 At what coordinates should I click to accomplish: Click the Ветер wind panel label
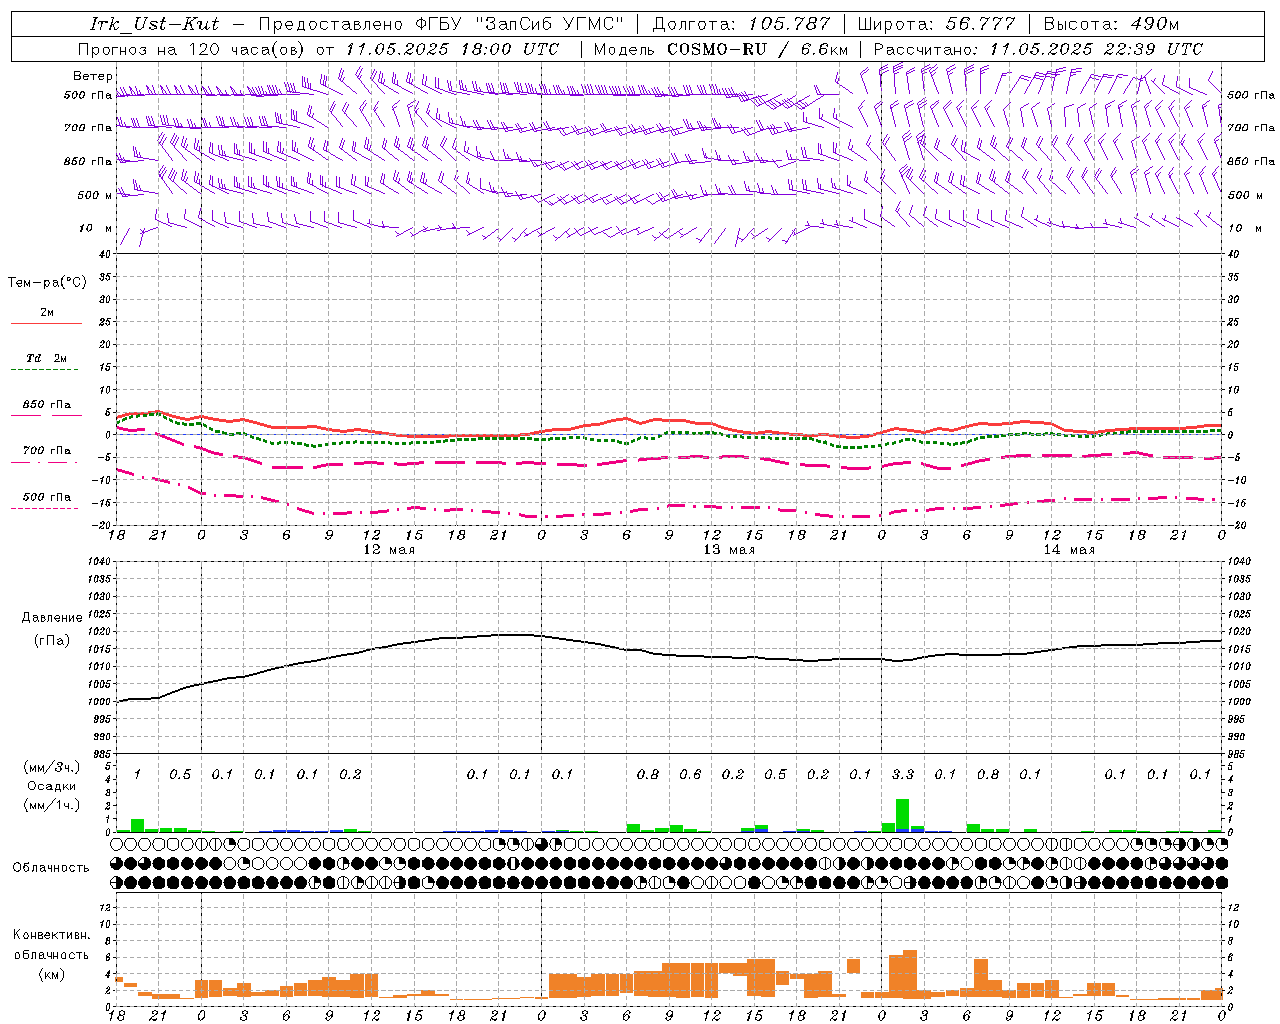[x=93, y=76]
